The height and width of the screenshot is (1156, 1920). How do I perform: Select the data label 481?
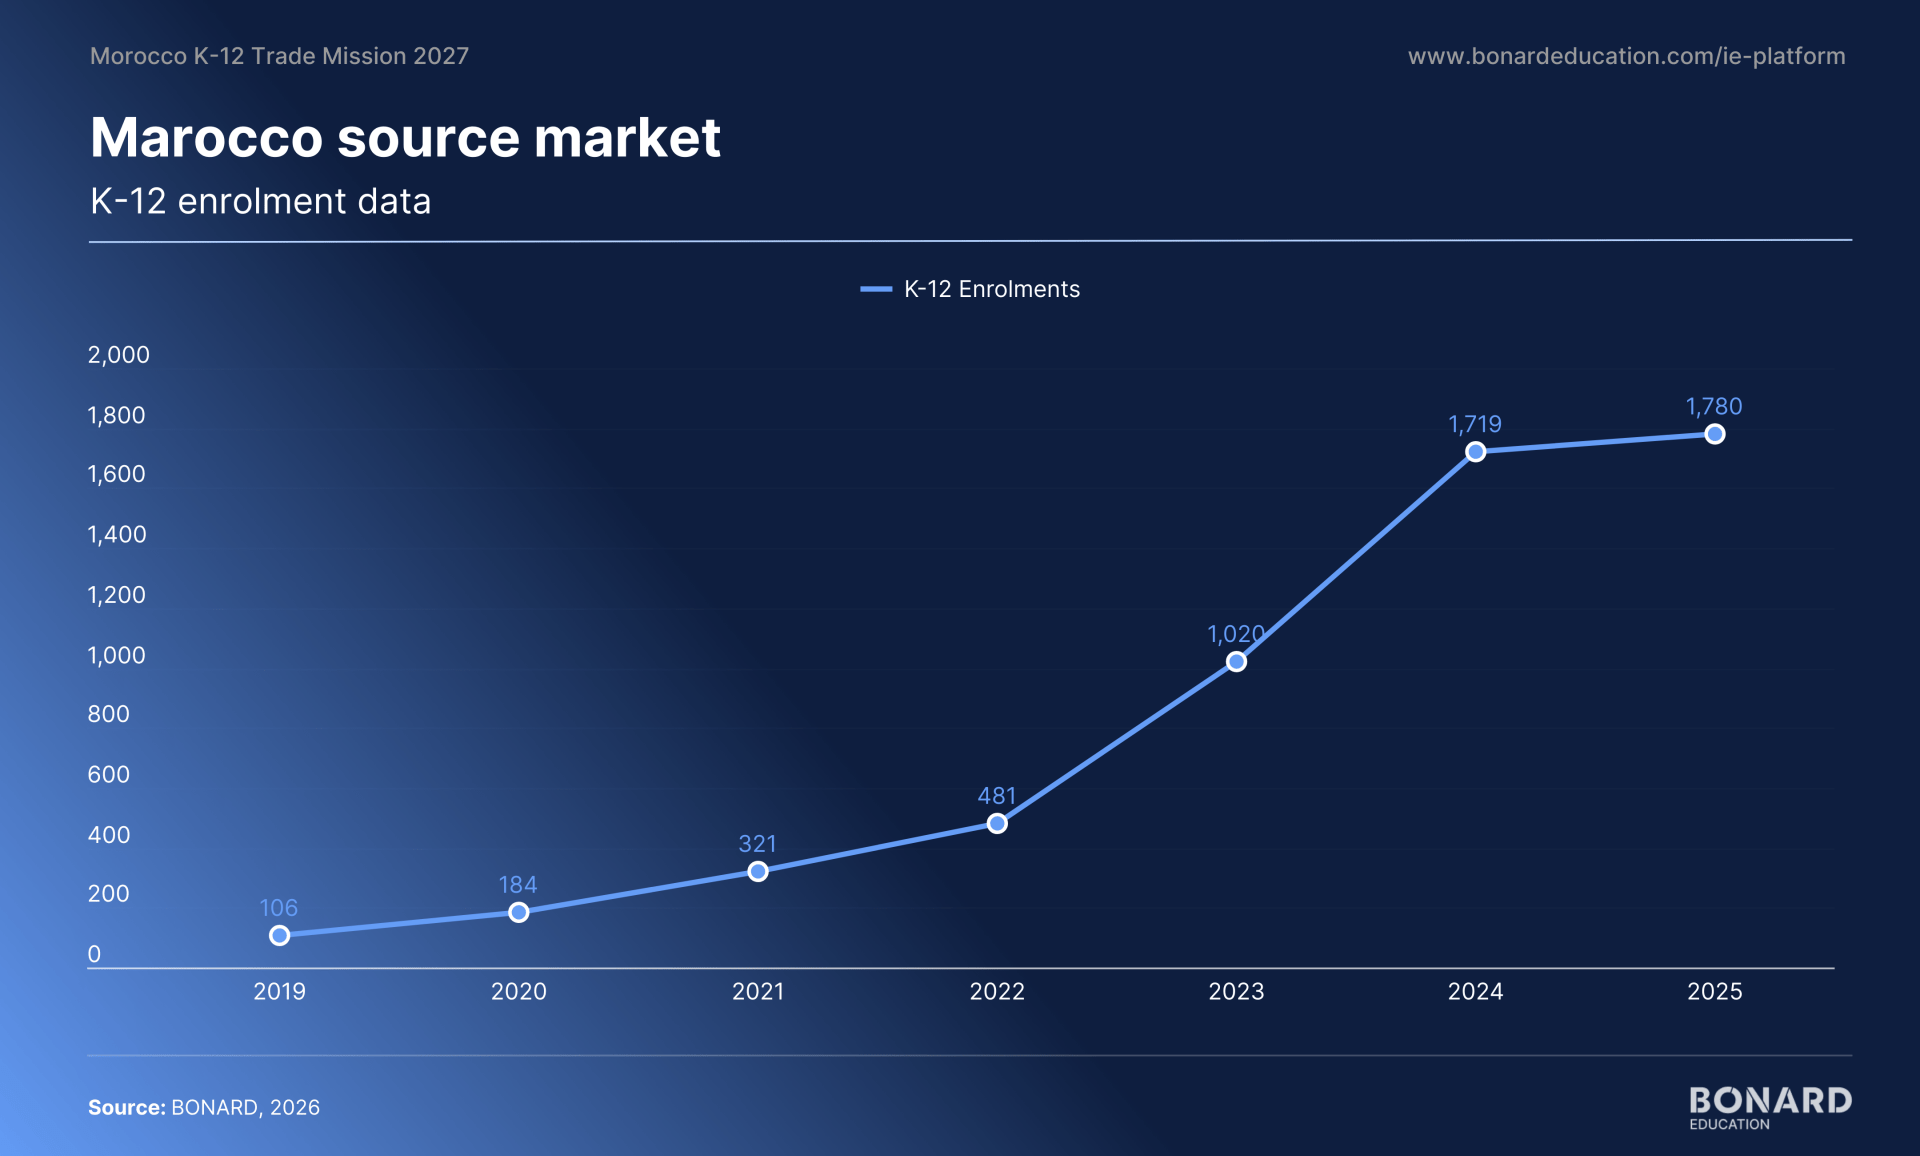tap(997, 796)
